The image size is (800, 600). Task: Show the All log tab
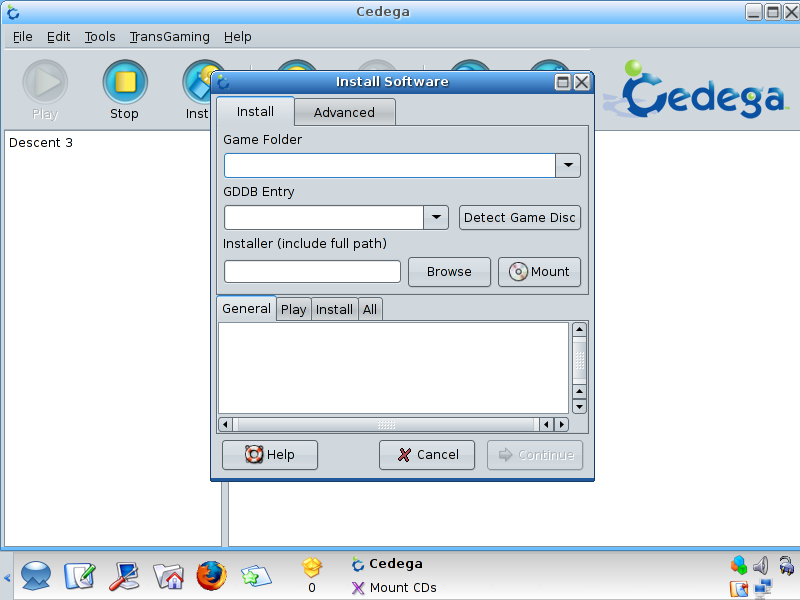tap(370, 310)
